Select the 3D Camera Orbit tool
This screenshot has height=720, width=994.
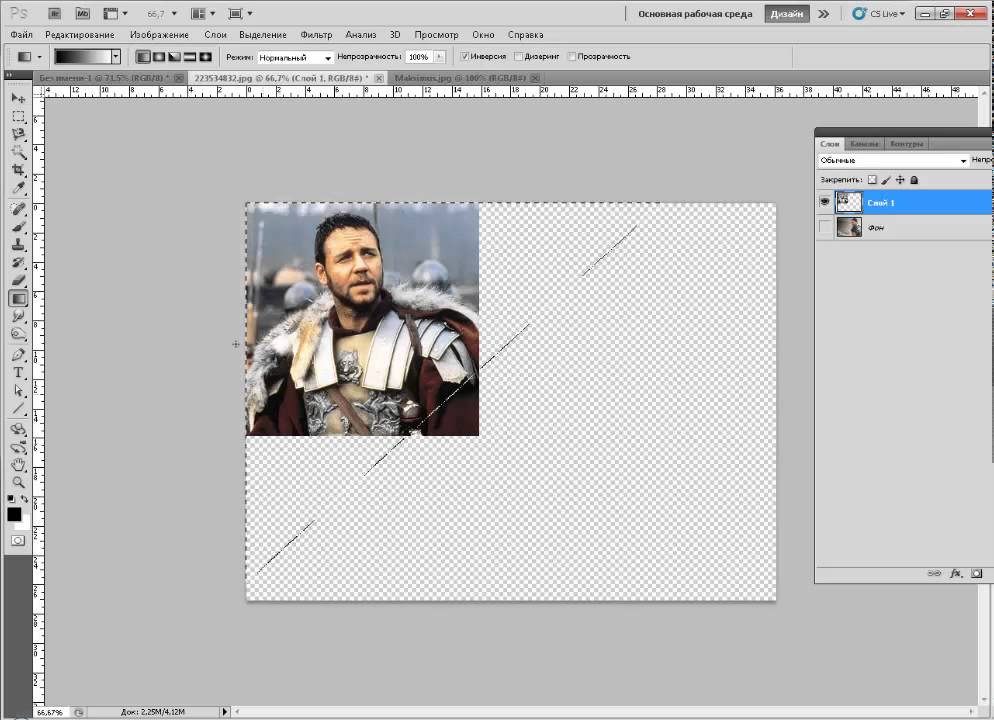[x=18, y=447]
